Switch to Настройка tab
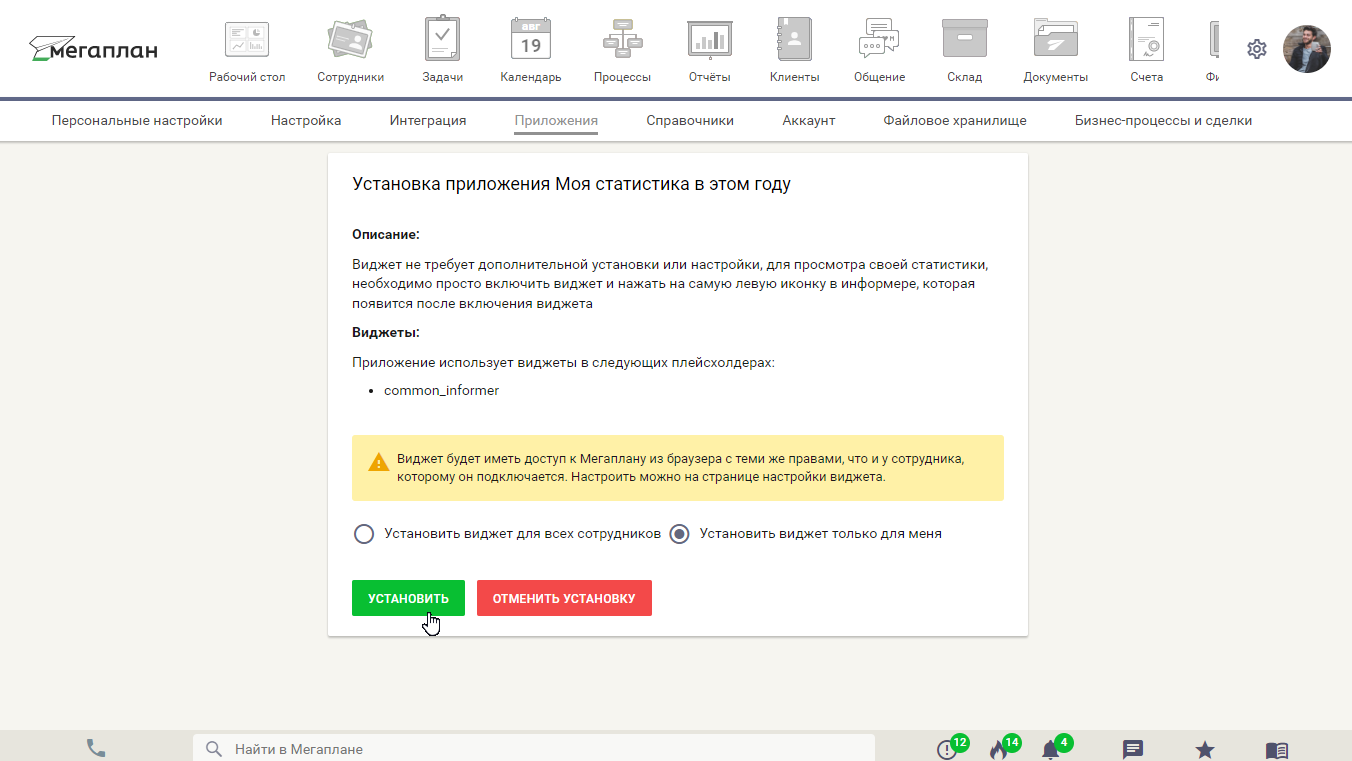 point(306,121)
